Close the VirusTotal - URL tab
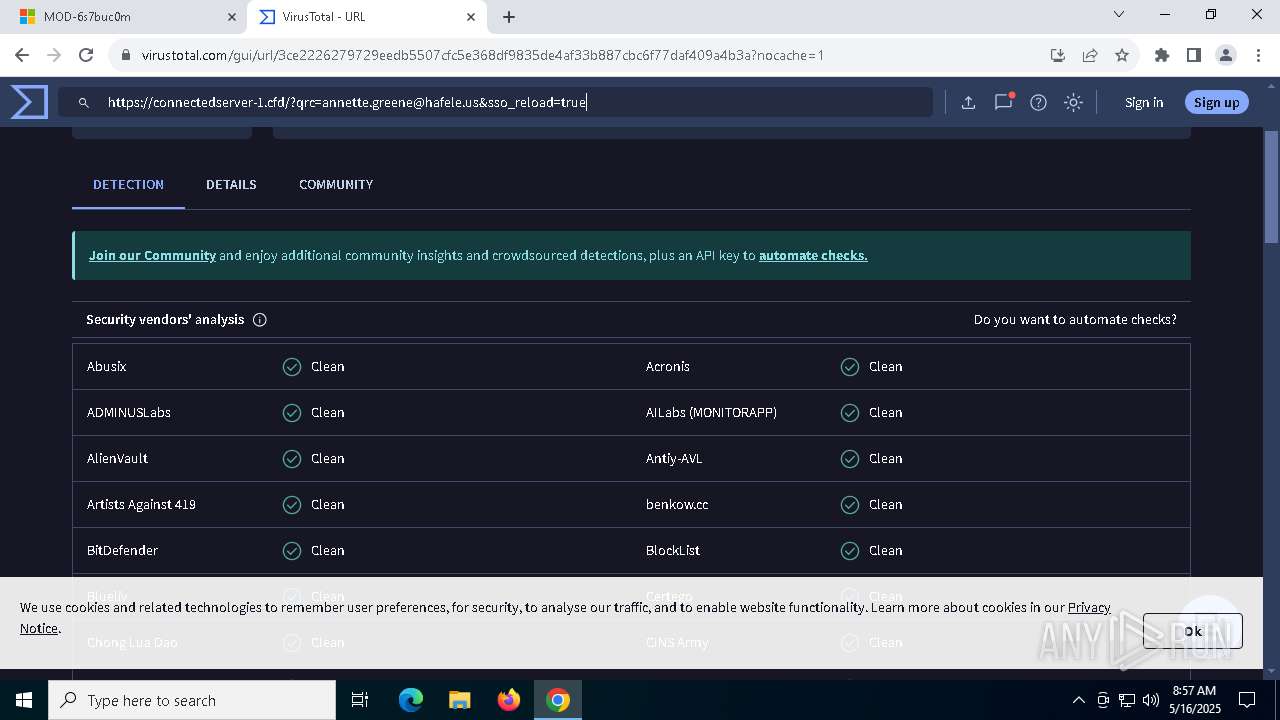This screenshot has height=720, width=1280. 471,17
